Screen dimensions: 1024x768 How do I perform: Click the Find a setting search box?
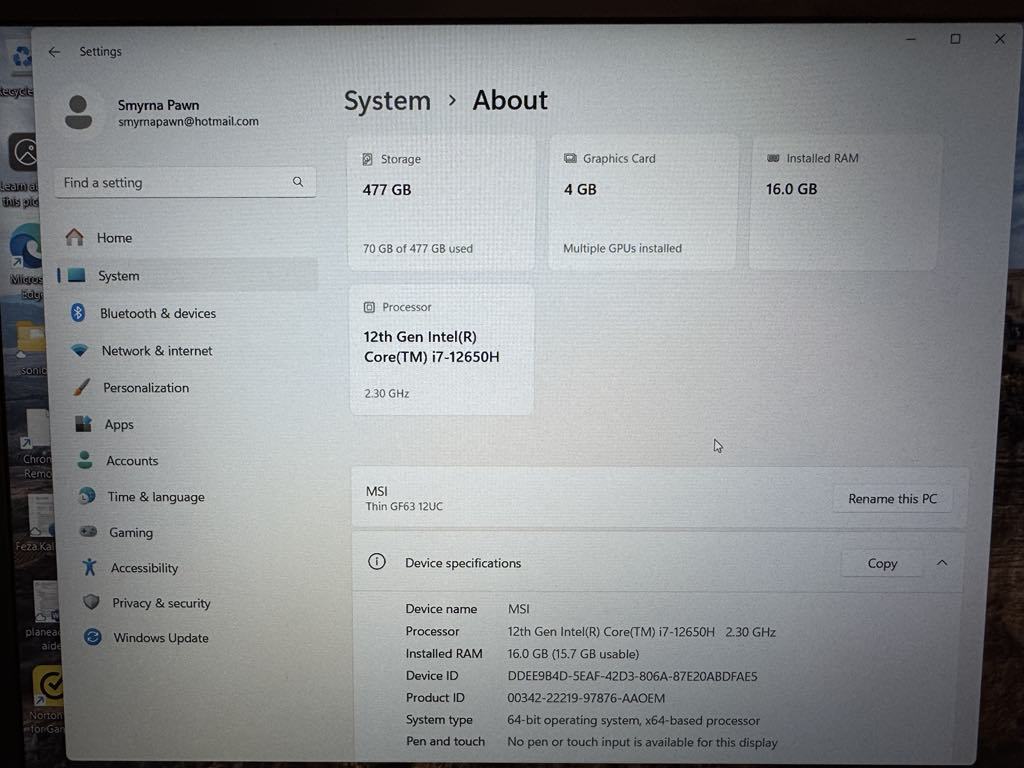(x=175, y=183)
